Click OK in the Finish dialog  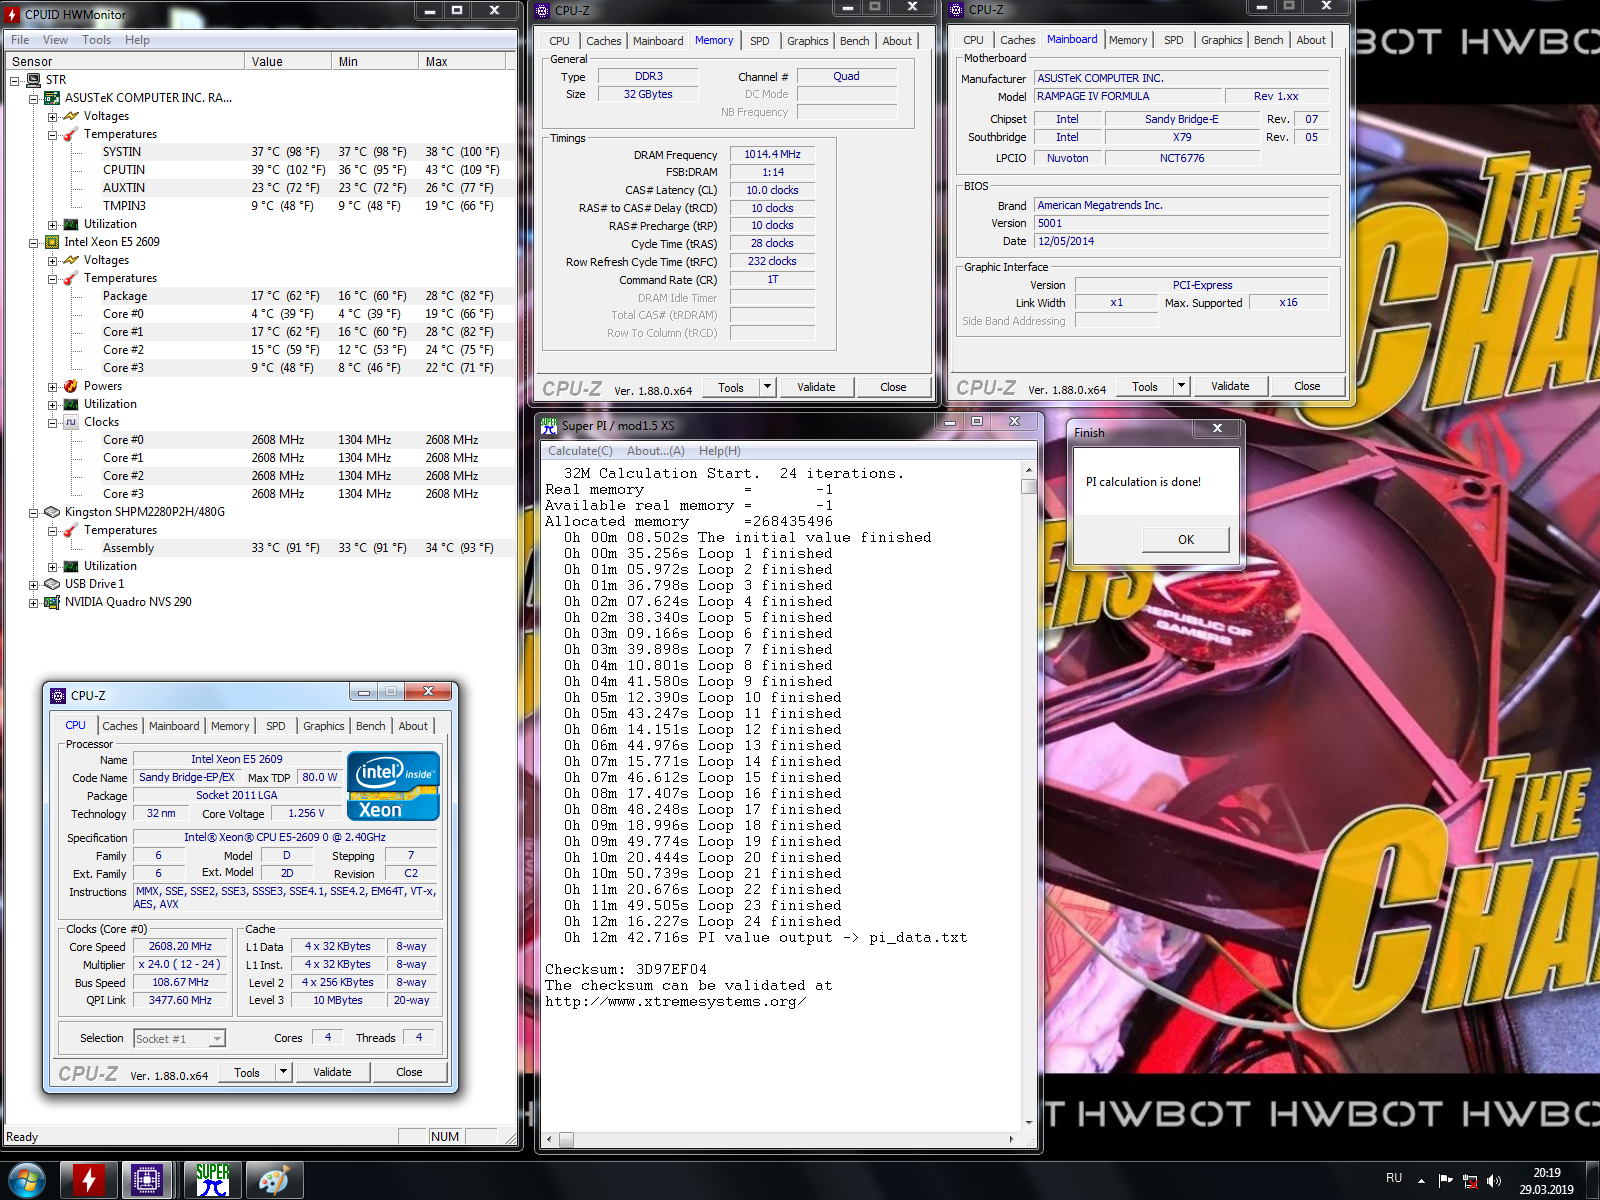(x=1186, y=539)
